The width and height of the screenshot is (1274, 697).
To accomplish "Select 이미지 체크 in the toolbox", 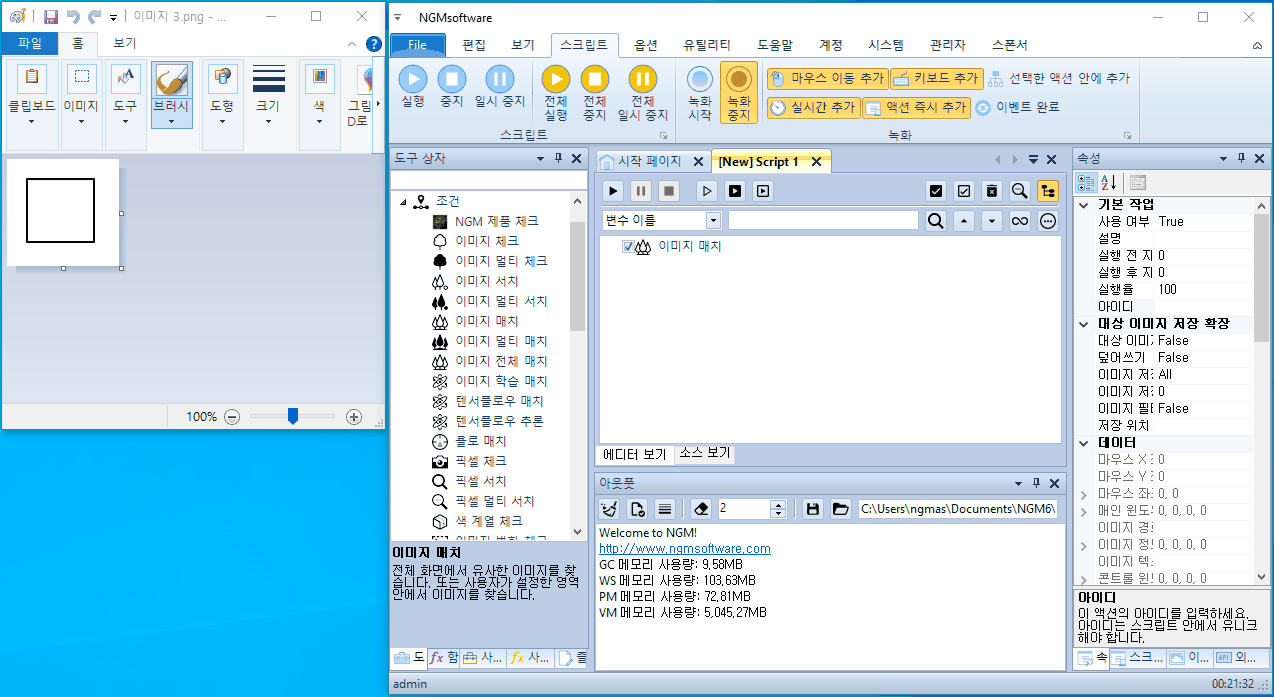I will (x=487, y=241).
